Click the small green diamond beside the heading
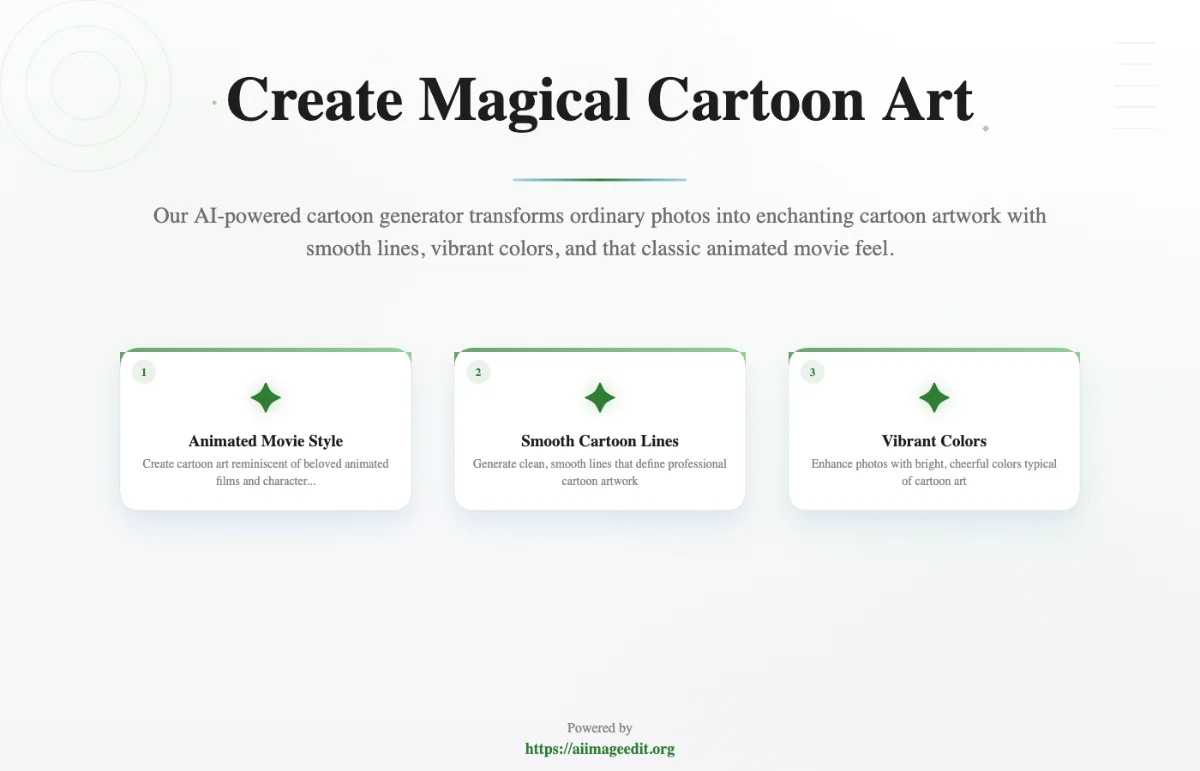Screen dimensions: 1200x771 985,129
